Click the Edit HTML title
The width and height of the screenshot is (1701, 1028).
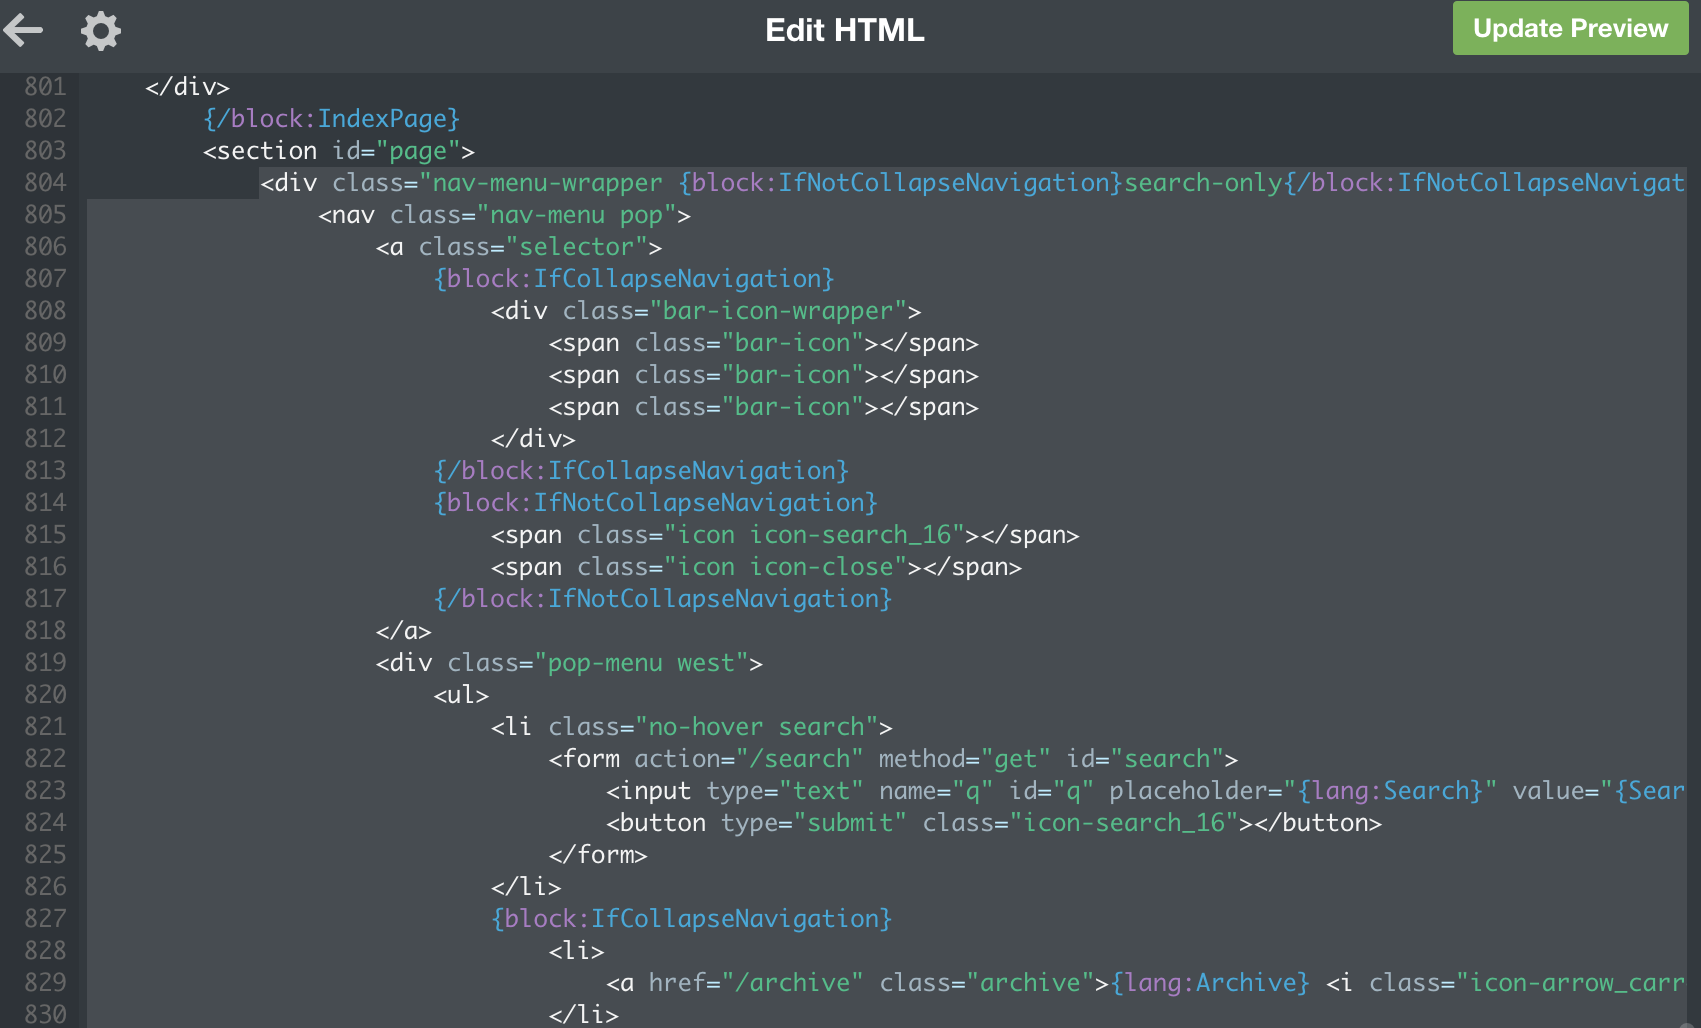(x=844, y=30)
